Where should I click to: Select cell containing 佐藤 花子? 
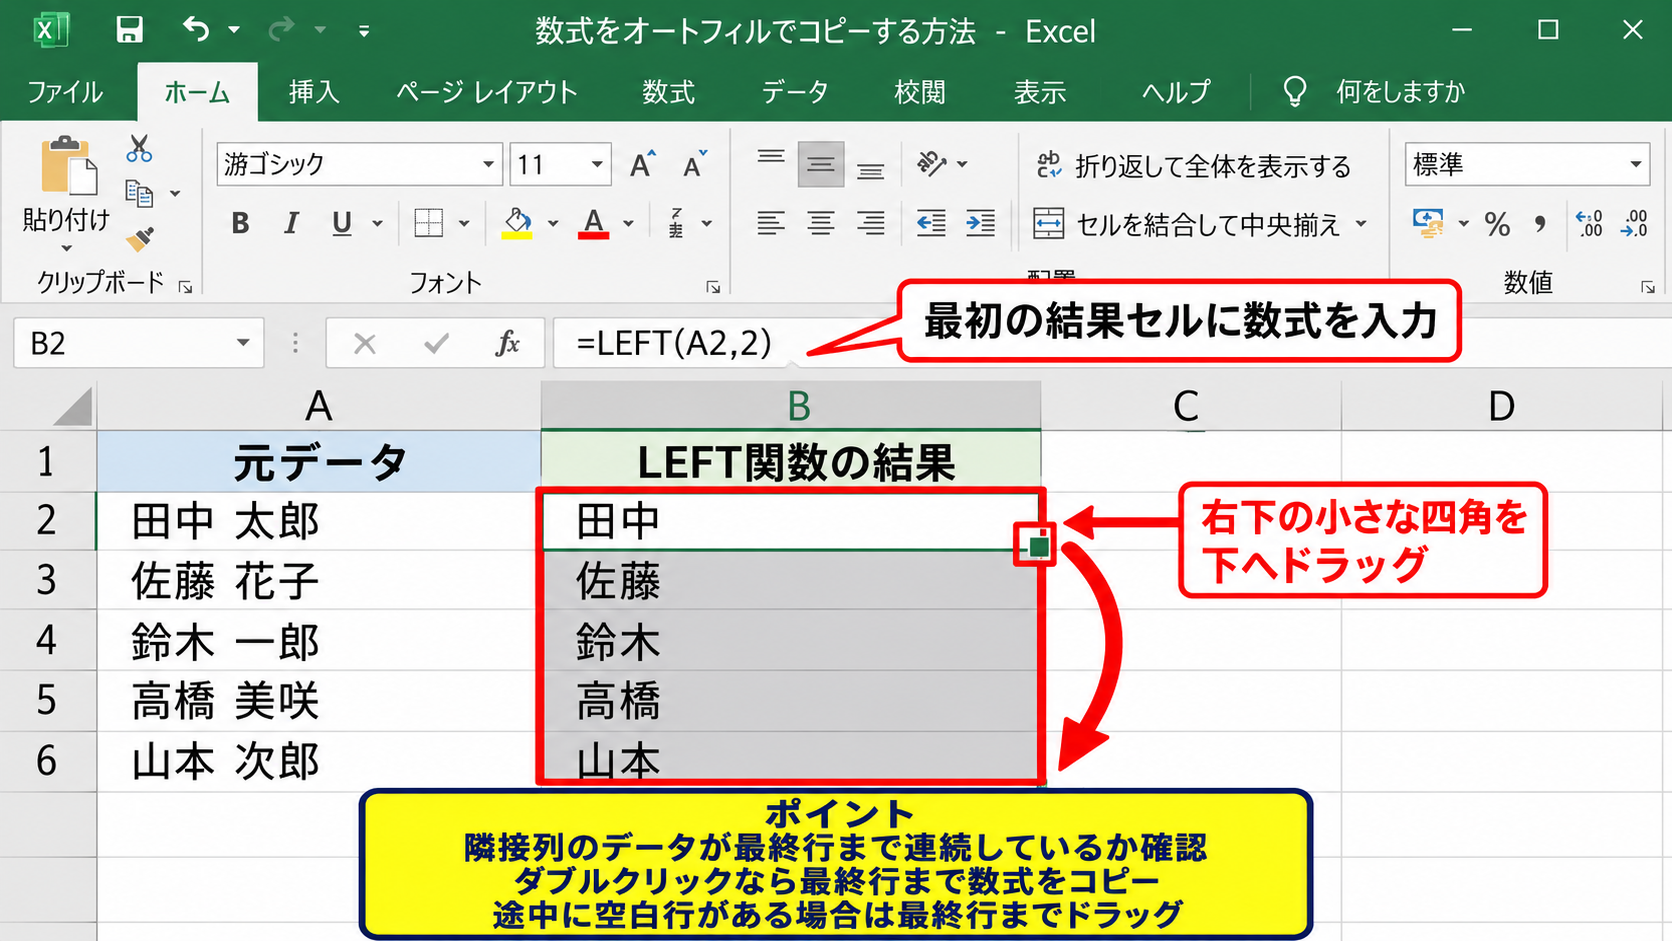pyautogui.click(x=319, y=581)
